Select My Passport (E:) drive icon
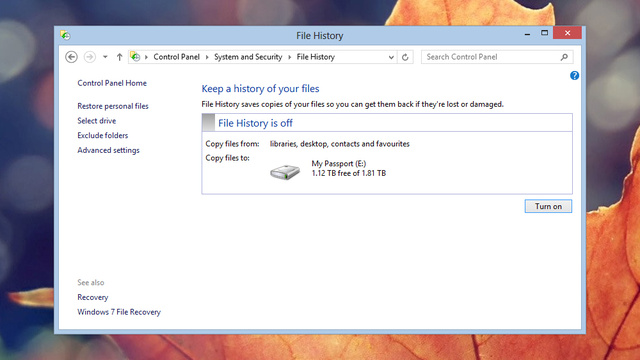 285,172
